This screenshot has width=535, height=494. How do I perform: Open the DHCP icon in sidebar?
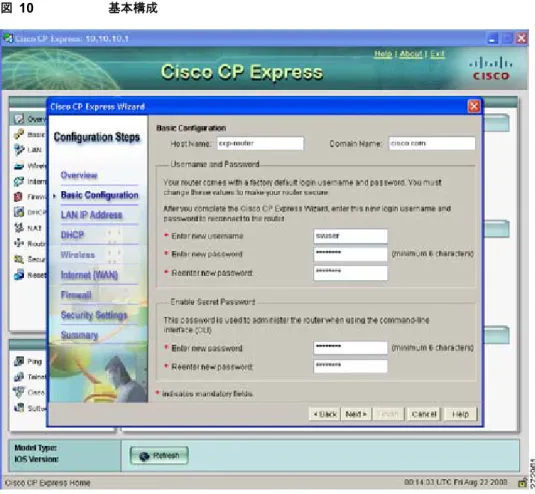pos(19,212)
